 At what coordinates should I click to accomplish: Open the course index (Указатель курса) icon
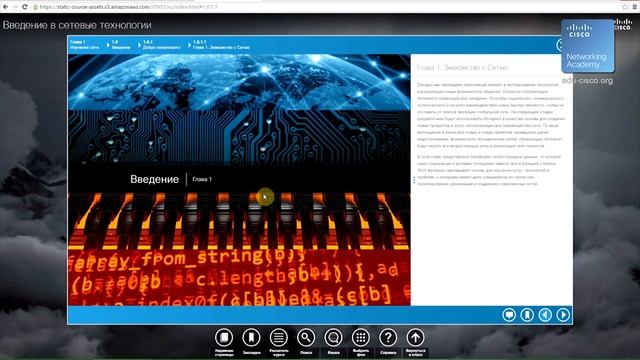pos(278,338)
